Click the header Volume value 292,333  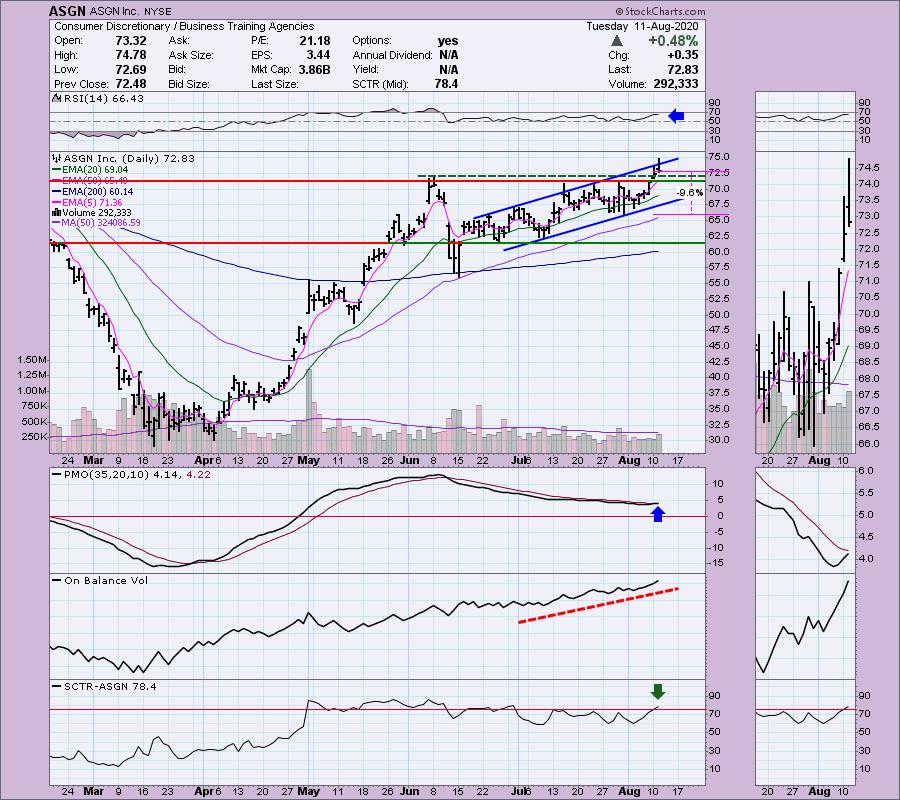[x=676, y=84]
